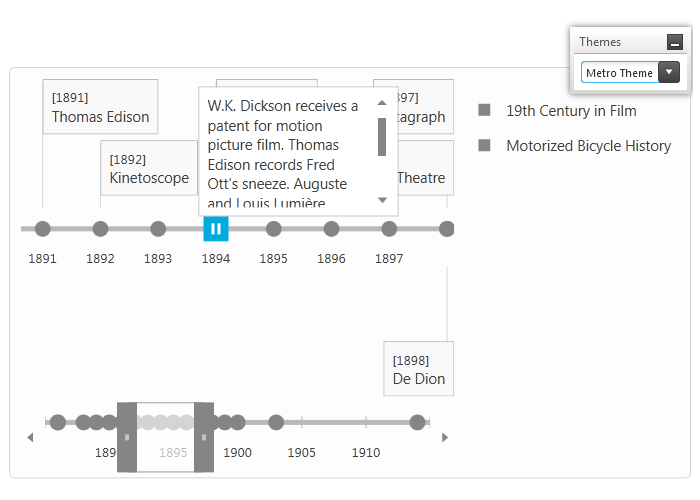This screenshot has width=700, height=500.
Task: Click the tooltip scroll-up arrow
Action: click(x=382, y=103)
